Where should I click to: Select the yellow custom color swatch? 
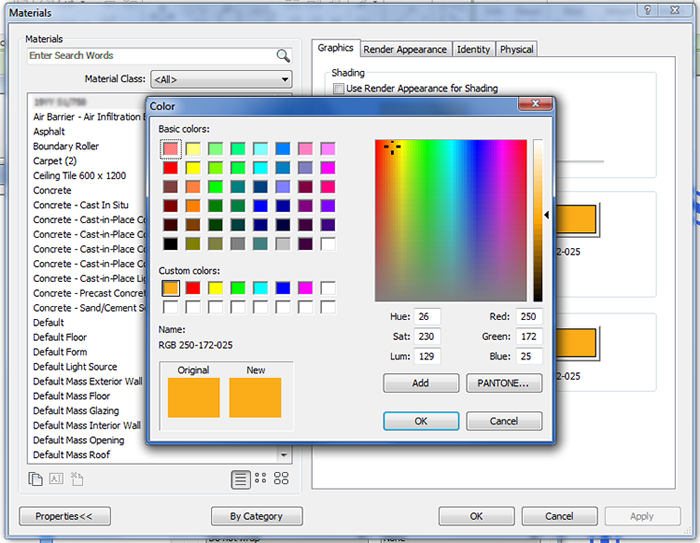tap(215, 288)
